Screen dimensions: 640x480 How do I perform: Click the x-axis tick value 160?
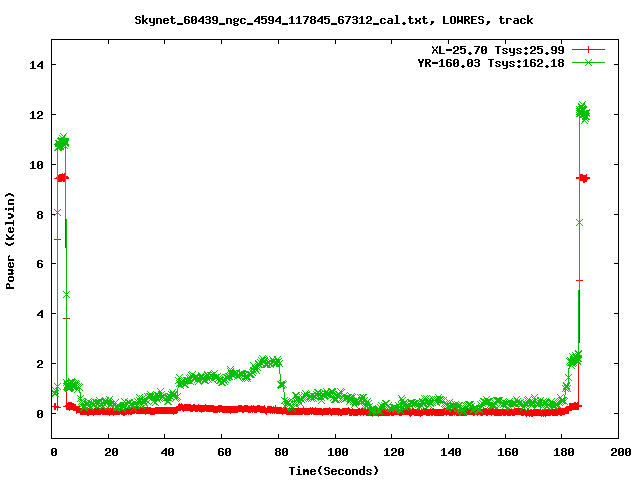pyautogui.click(x=507, y=452)
